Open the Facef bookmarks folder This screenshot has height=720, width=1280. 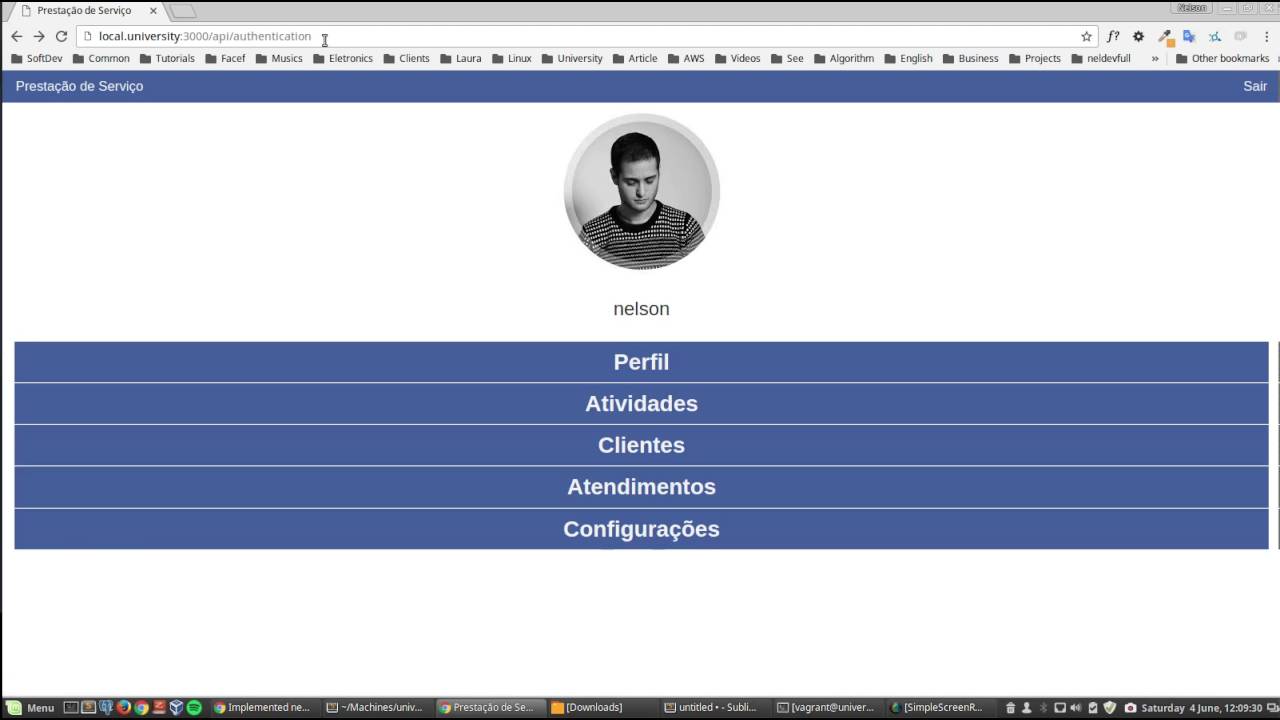[225, 58]
